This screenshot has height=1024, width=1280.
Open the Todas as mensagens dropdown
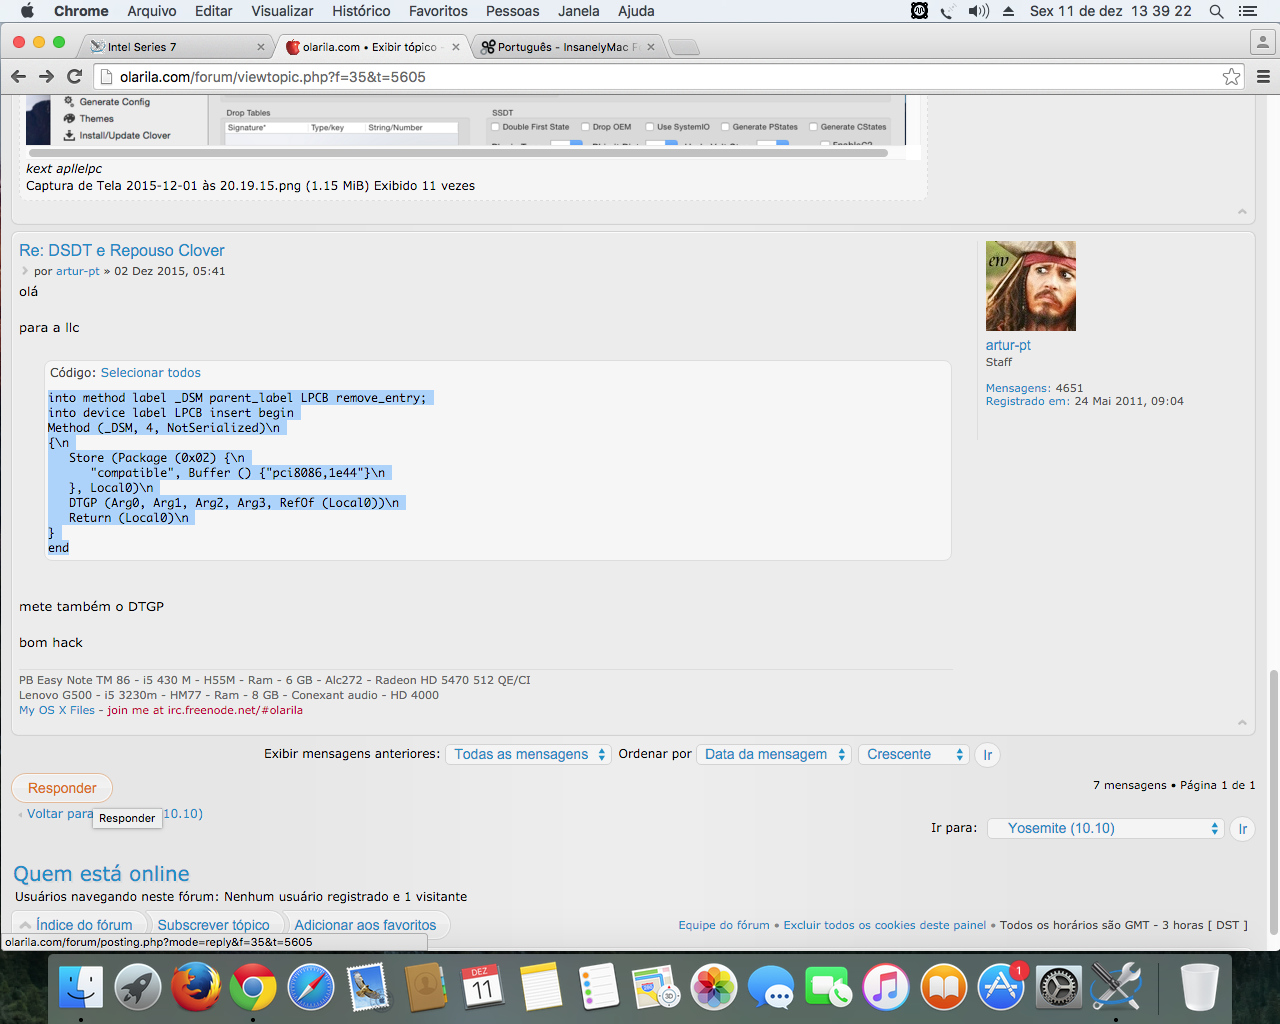(x=528, y=755)
